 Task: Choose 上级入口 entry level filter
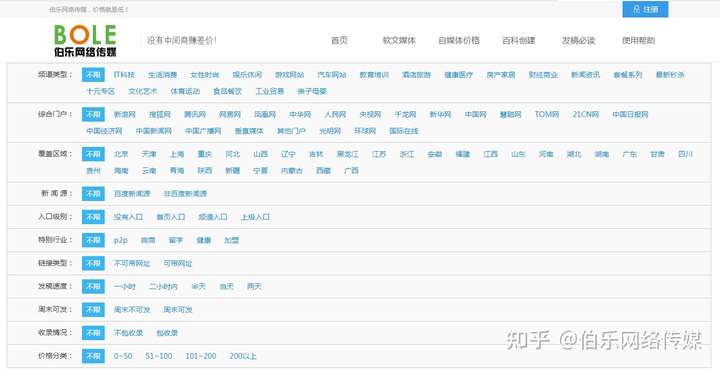pos(255,217)
